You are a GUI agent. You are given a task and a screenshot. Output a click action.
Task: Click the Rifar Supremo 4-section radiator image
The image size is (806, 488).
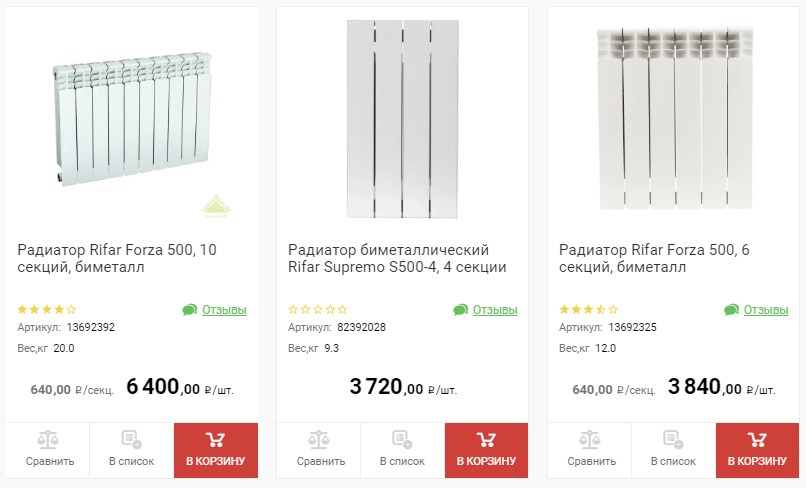(x=402, y=118)
